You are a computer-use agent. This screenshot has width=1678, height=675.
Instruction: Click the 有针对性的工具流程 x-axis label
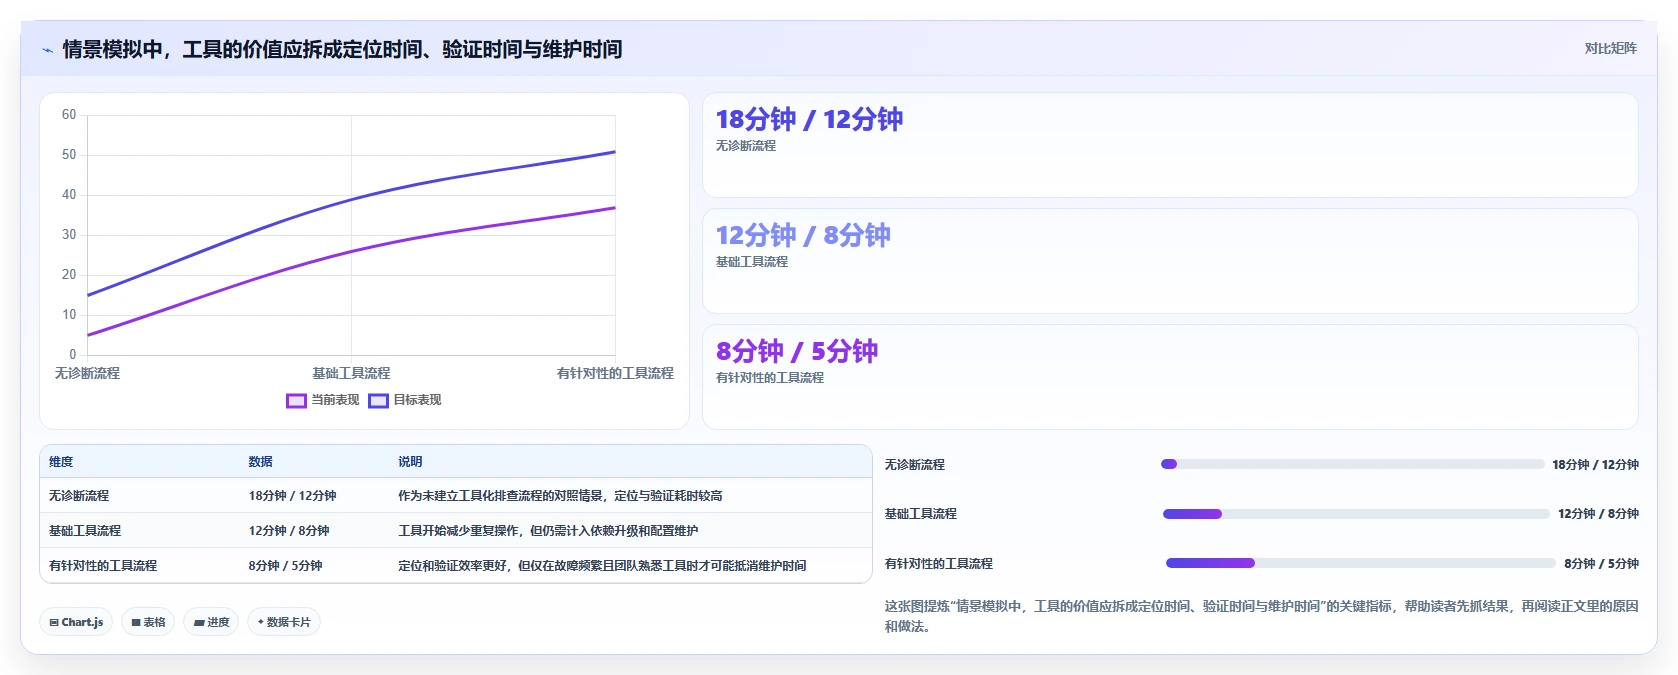pos(615,373)
